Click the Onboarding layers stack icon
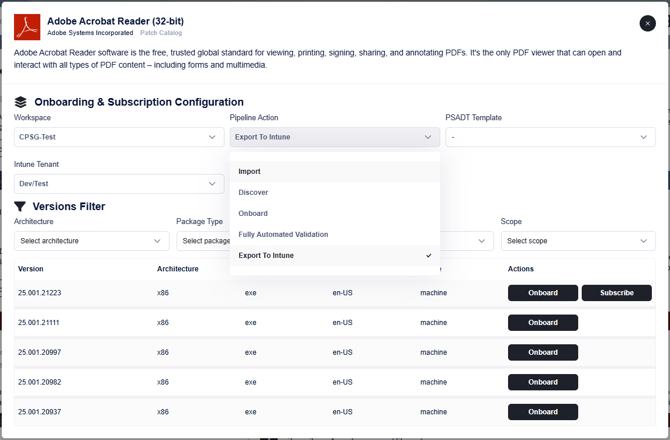The width and height of the screenshot is (670, 440). [x=21, y=102]
